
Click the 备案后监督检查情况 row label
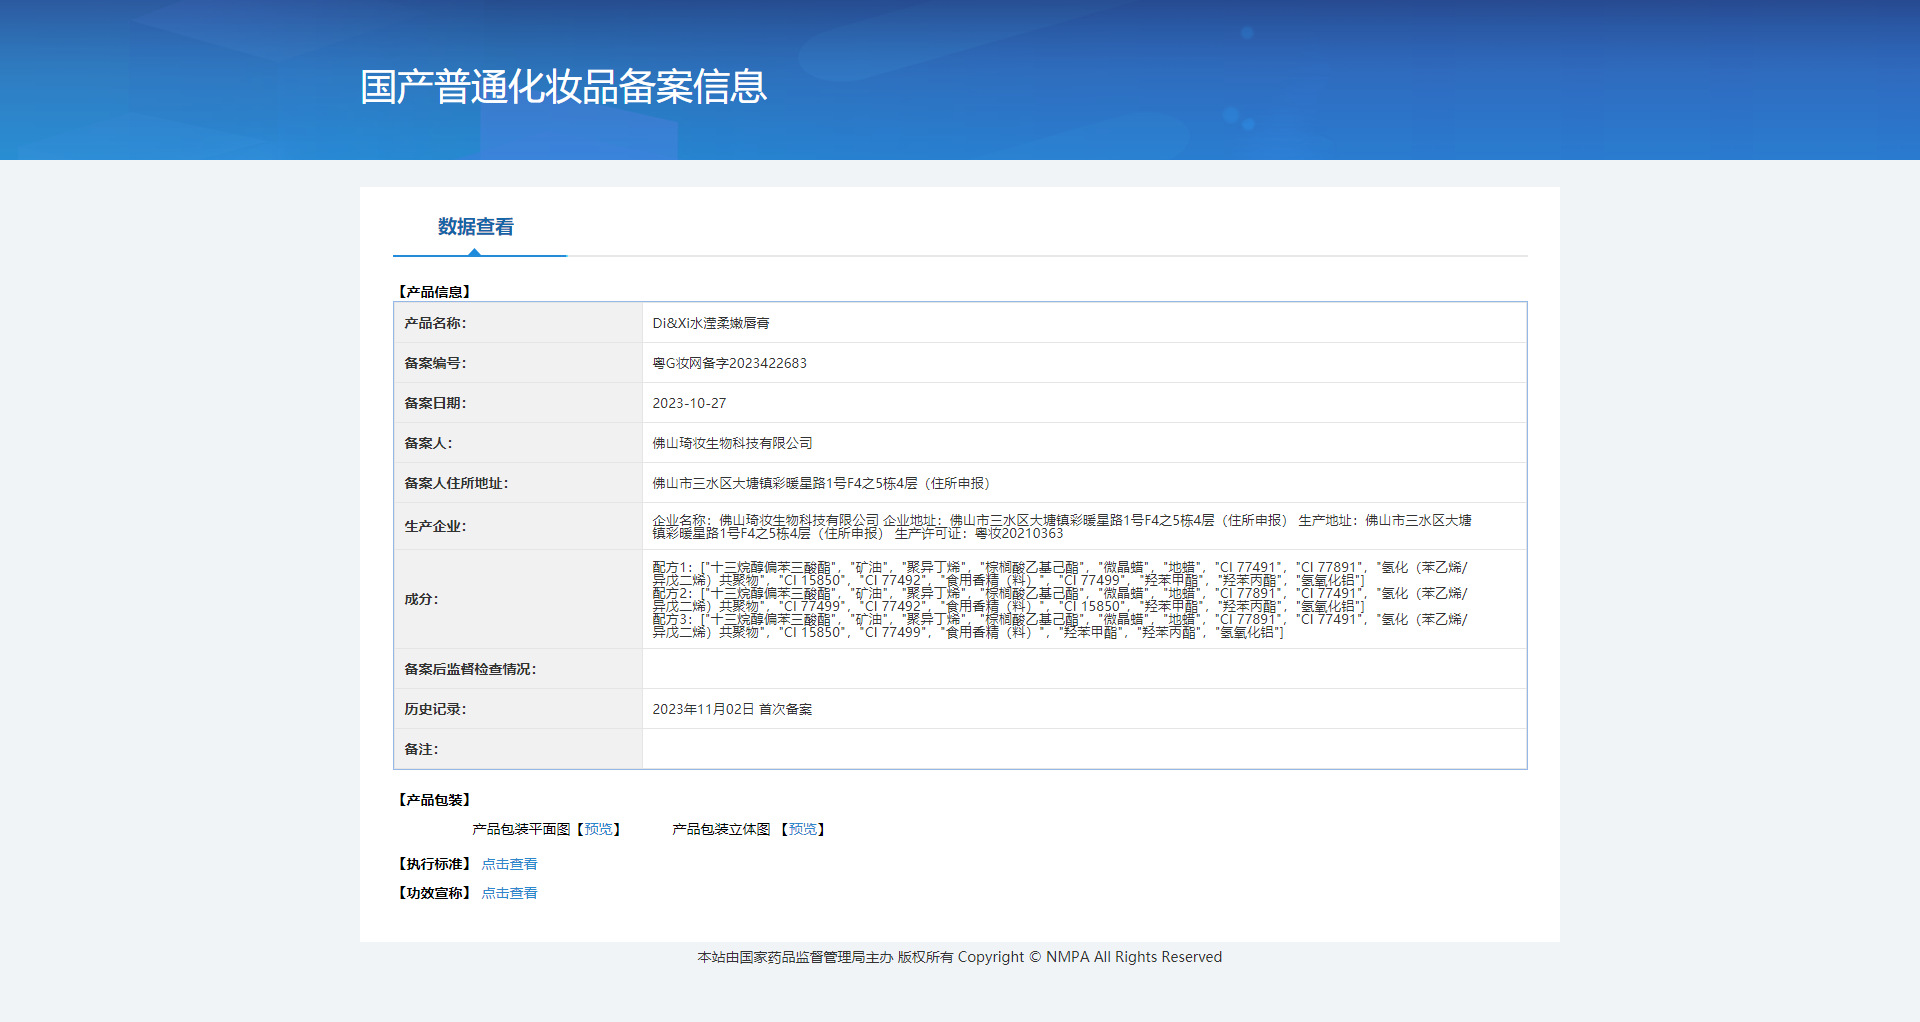pos(470,669)
